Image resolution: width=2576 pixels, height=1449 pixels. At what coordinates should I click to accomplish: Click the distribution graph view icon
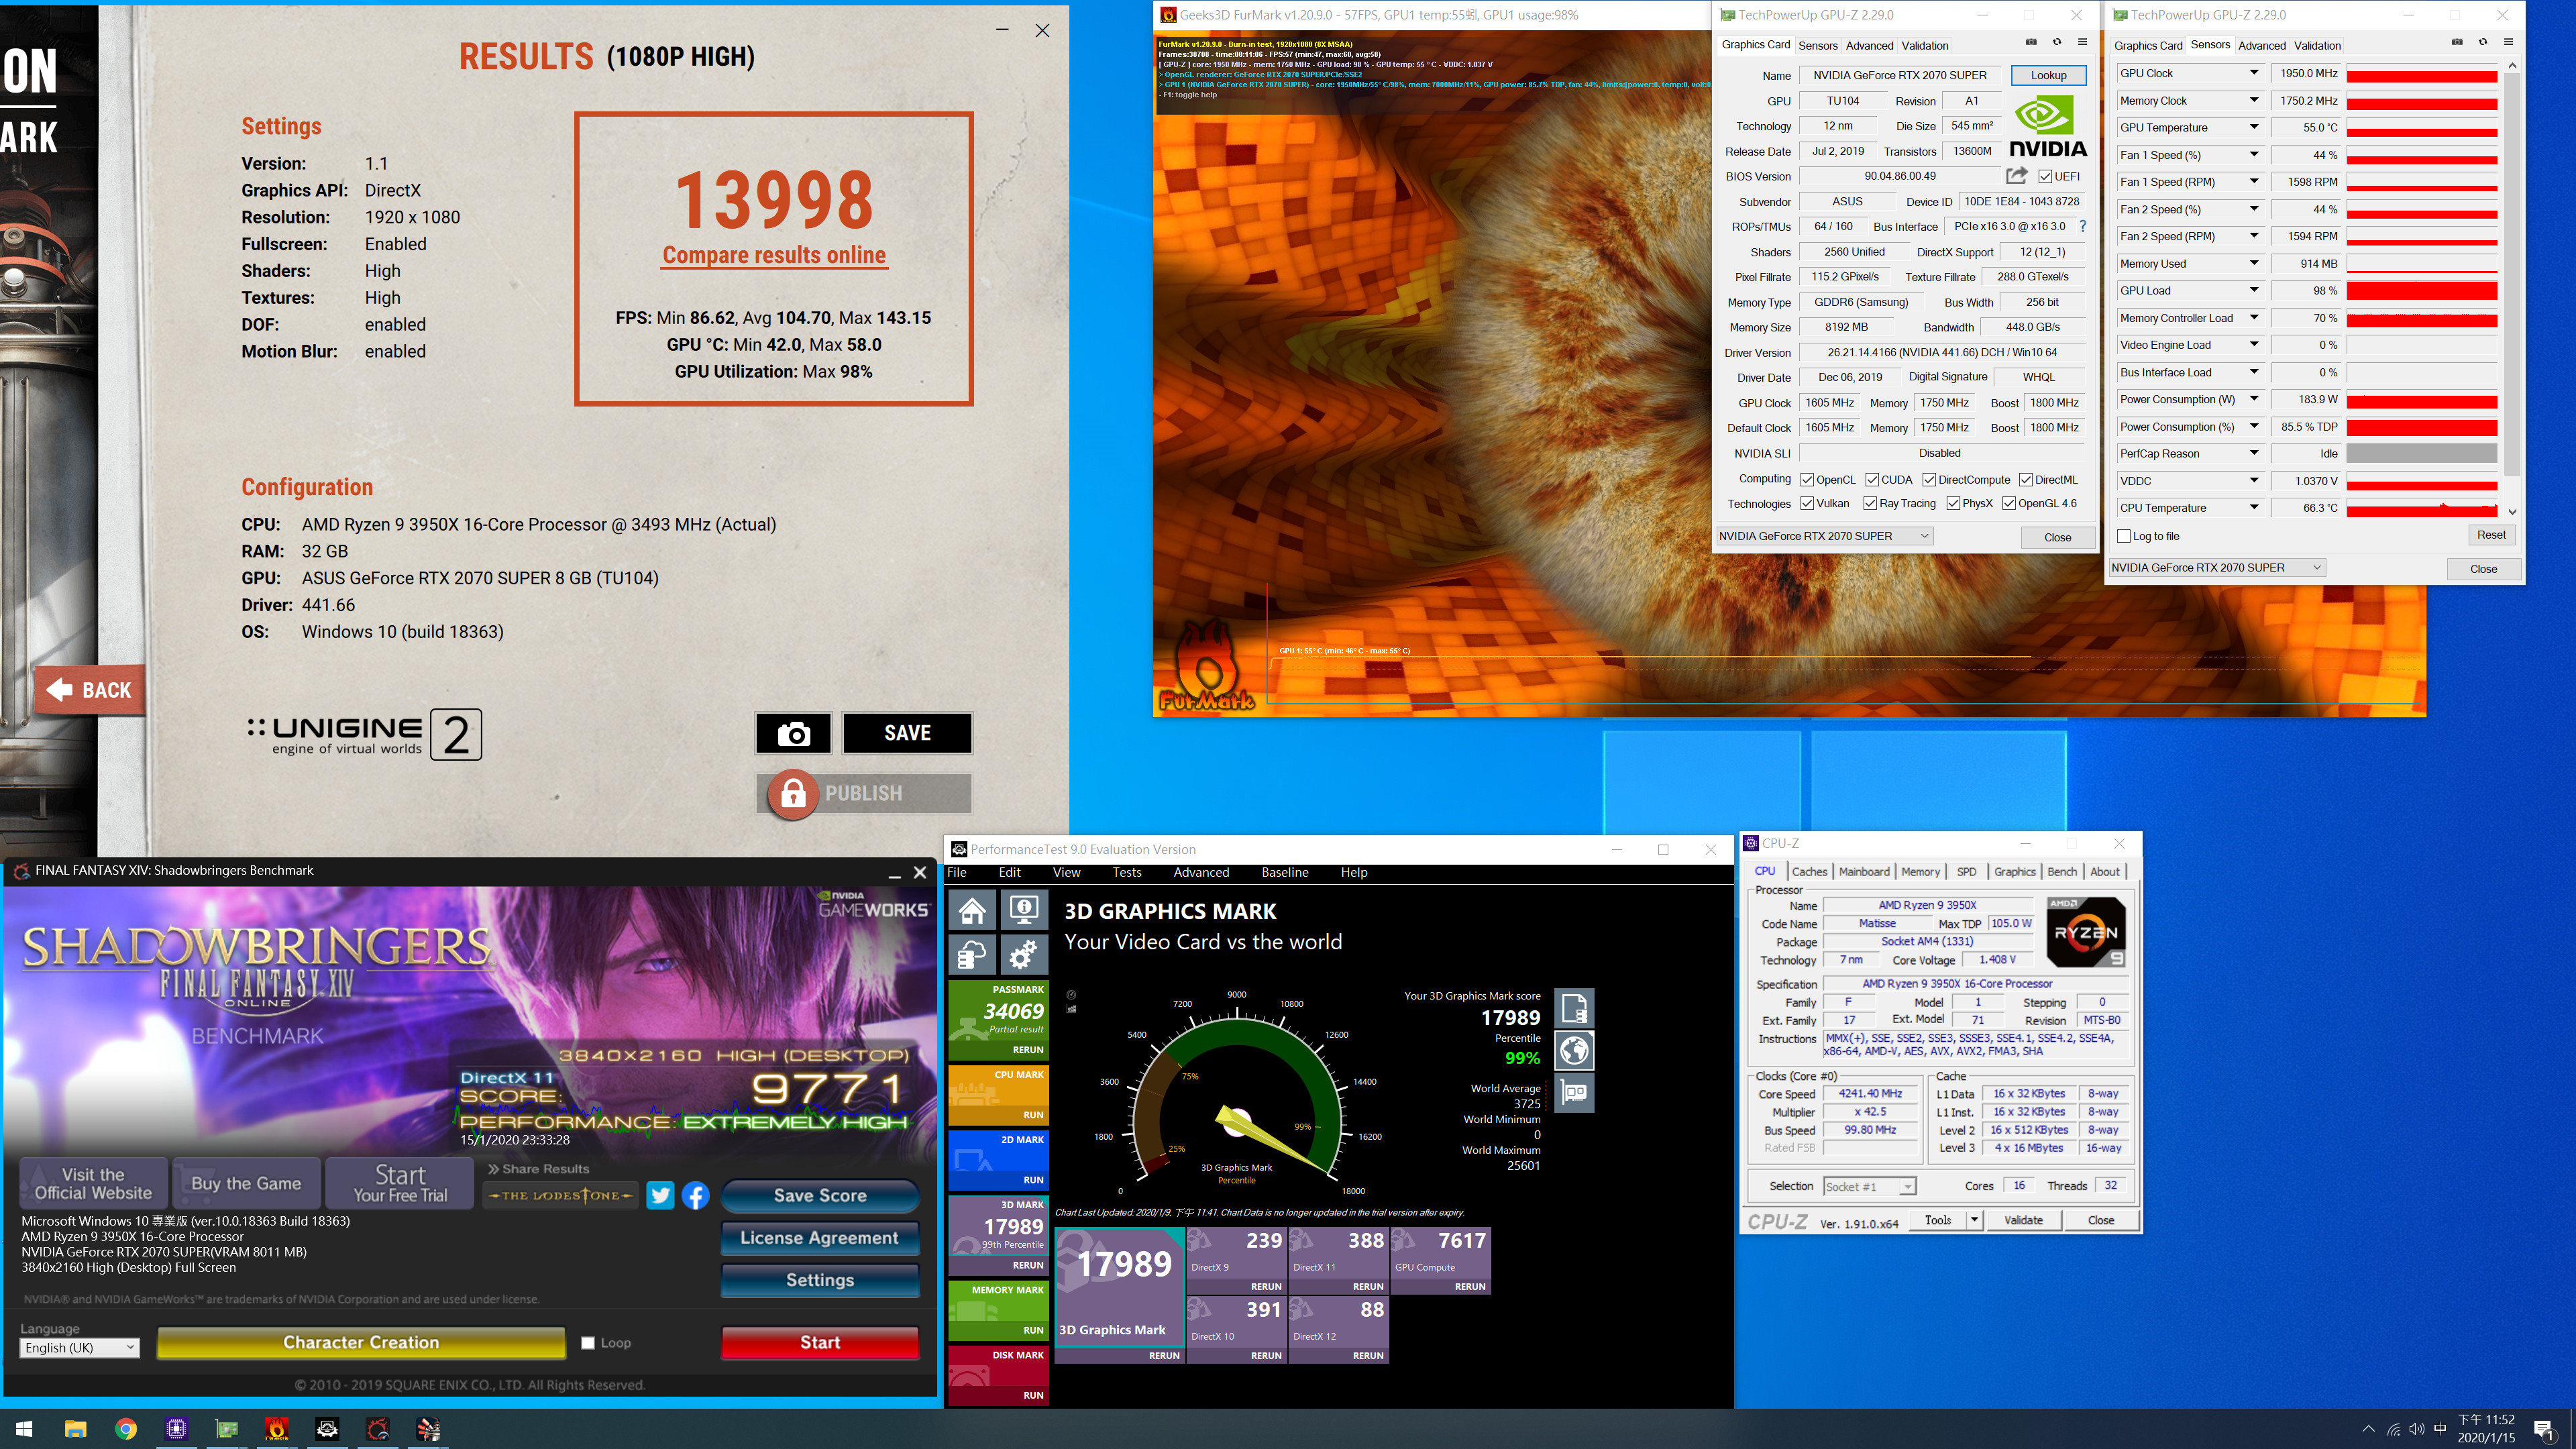pos(1071,1009)
